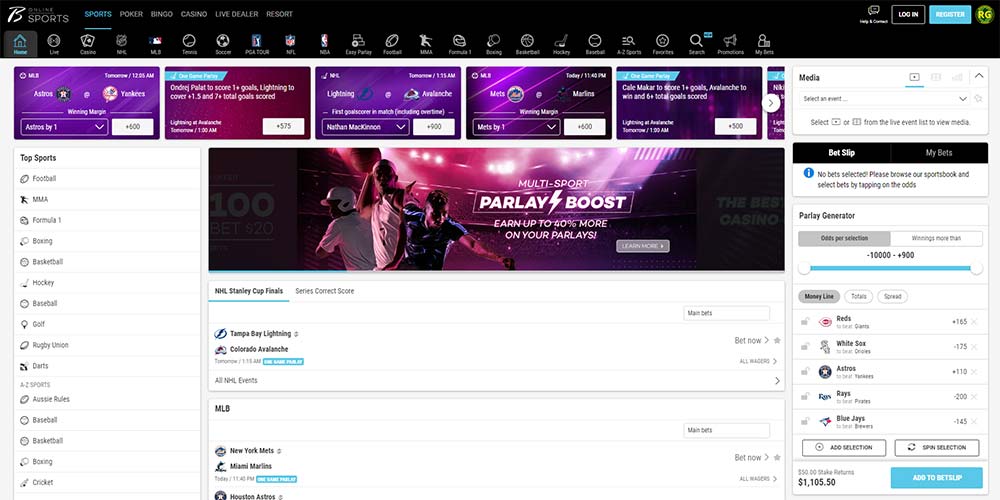Click the SPIN SELECTION button

tap(936, 448)
